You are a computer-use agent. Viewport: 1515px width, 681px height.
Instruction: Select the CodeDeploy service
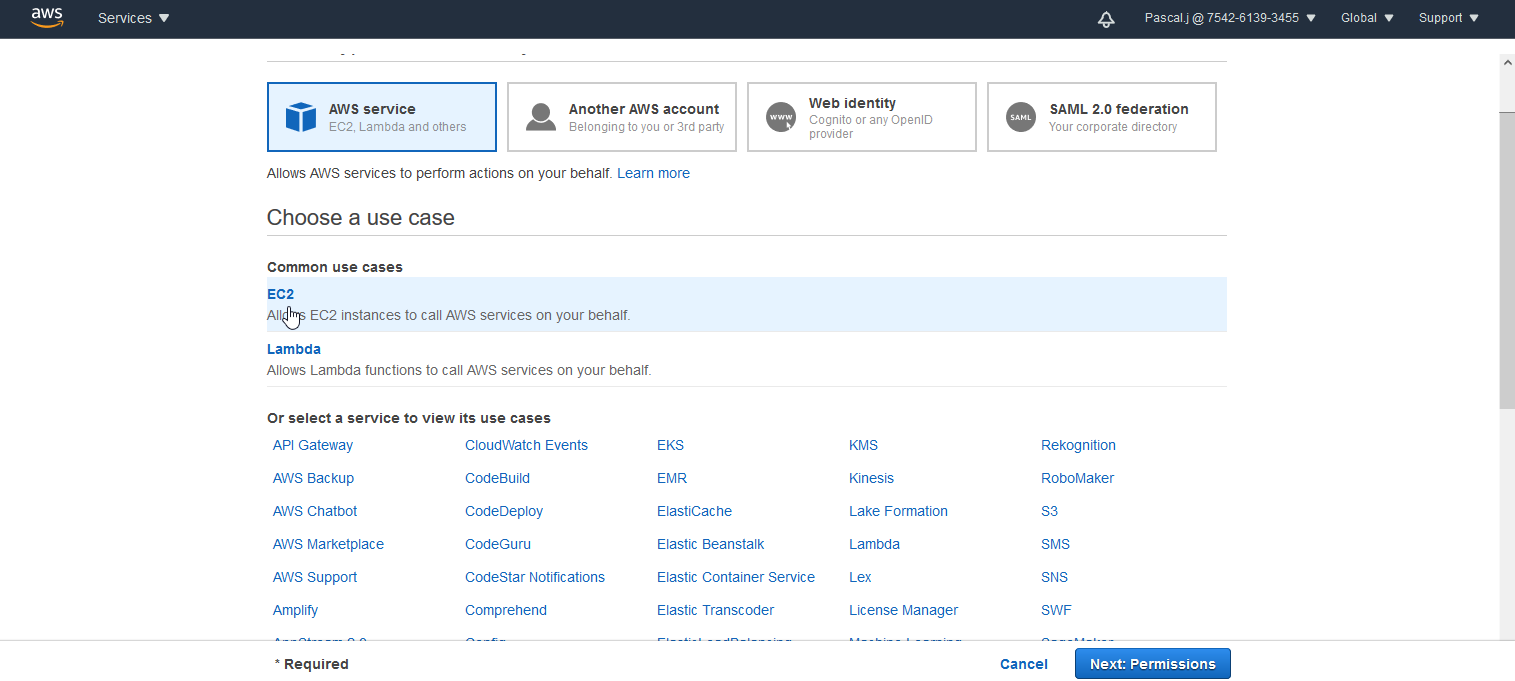click(x=504, y=511)
